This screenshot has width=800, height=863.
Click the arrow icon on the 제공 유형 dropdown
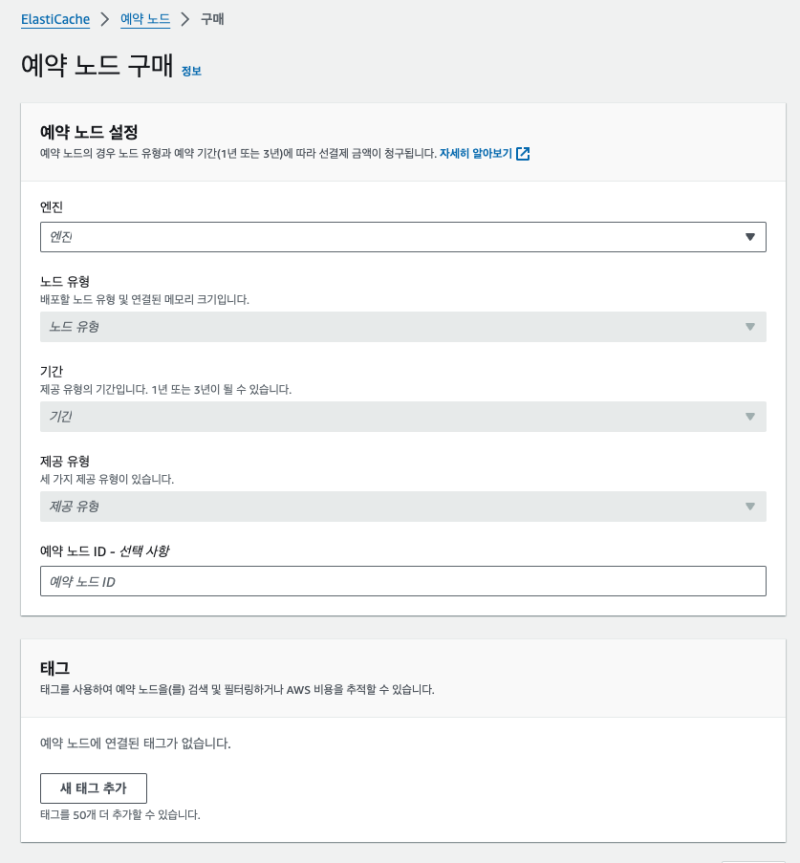click(750, 506)
